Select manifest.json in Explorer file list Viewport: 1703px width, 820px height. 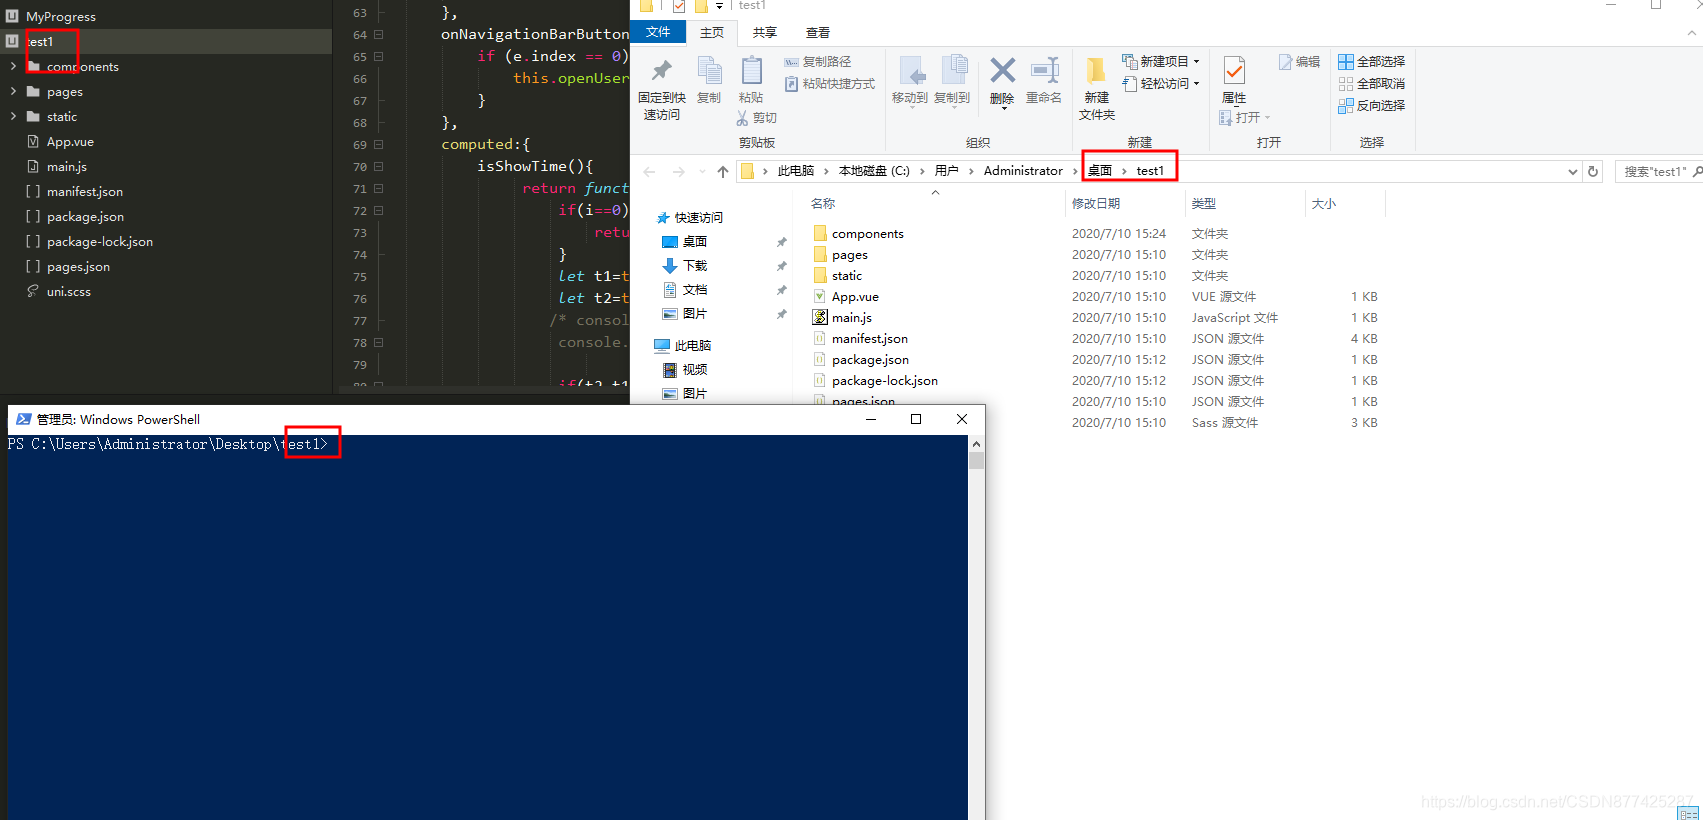[870, 339]
